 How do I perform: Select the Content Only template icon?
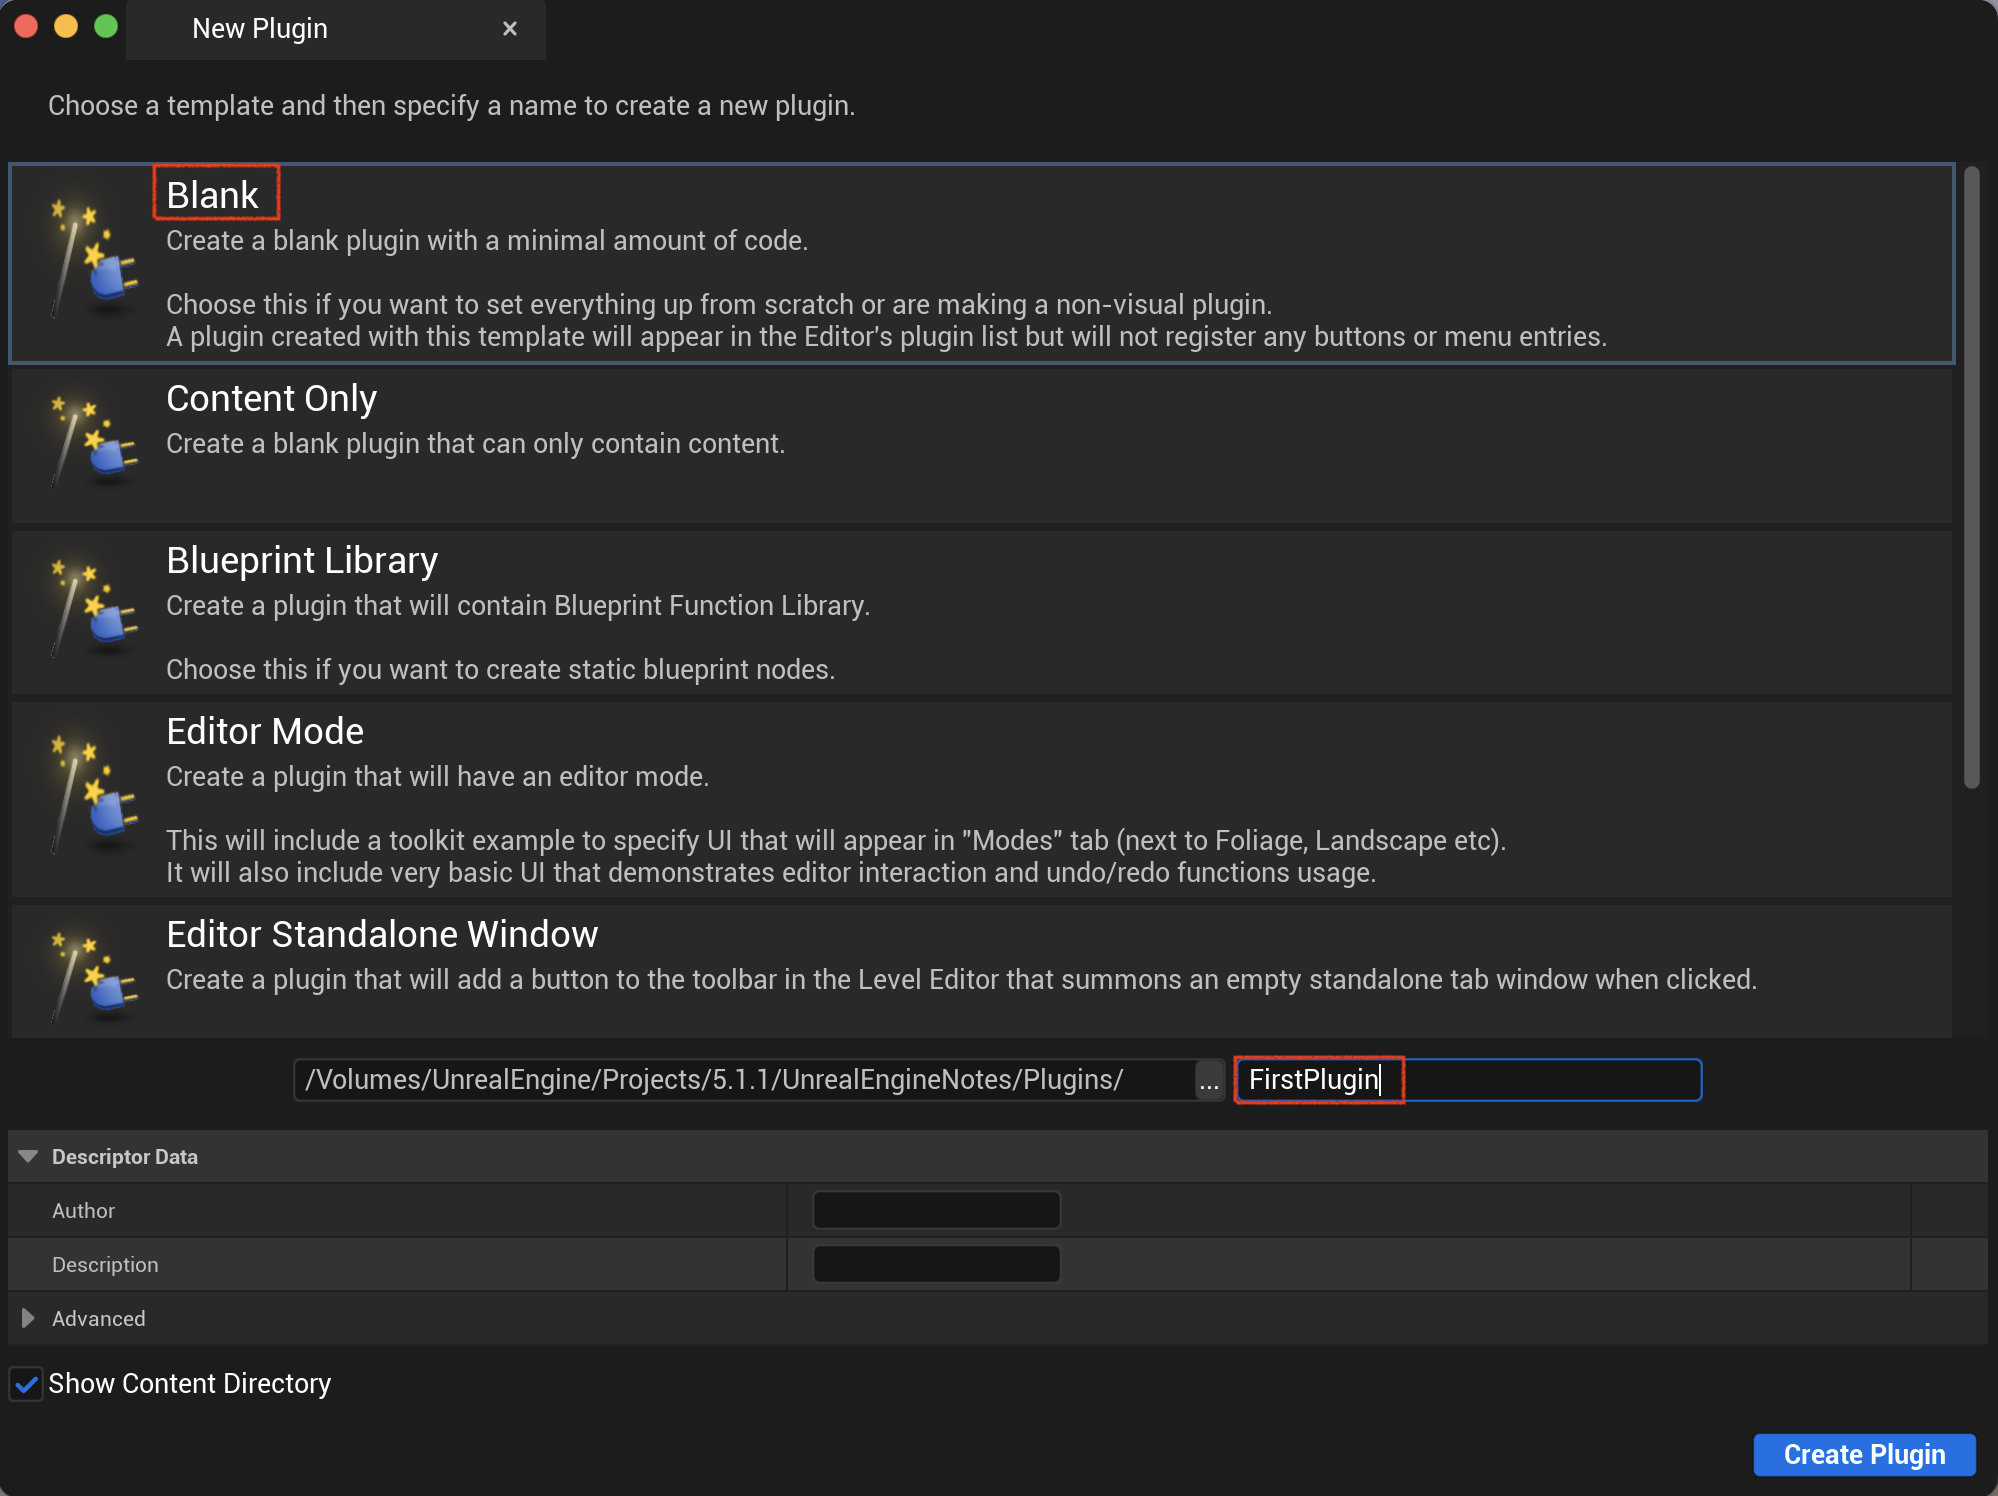coord(93,441)
